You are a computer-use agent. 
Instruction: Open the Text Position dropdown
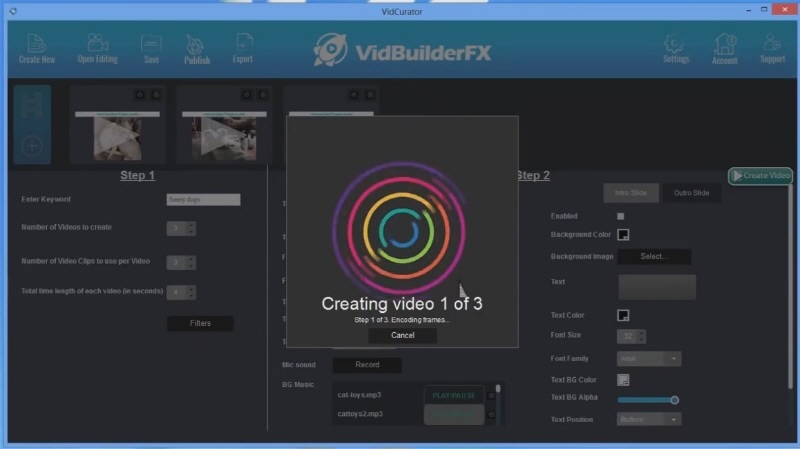(648, 419)
